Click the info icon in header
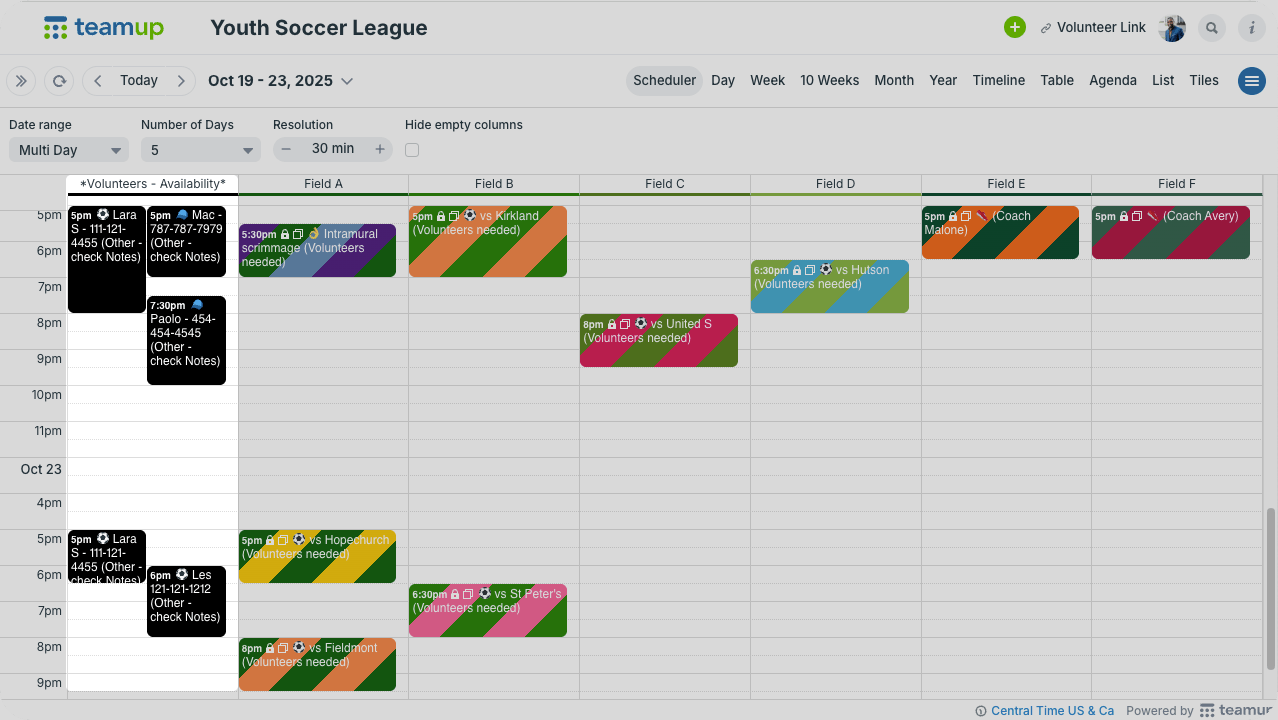 1252,28
